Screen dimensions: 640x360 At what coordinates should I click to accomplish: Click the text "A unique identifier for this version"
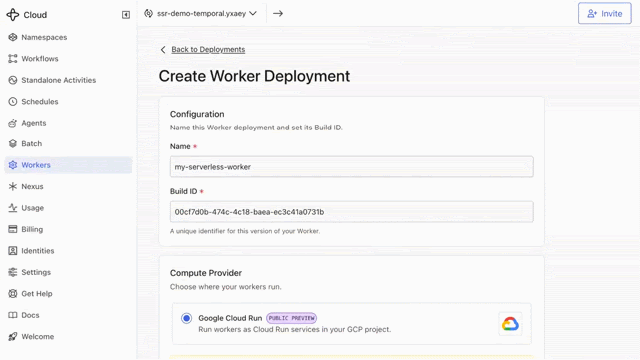tap(245, 231)
